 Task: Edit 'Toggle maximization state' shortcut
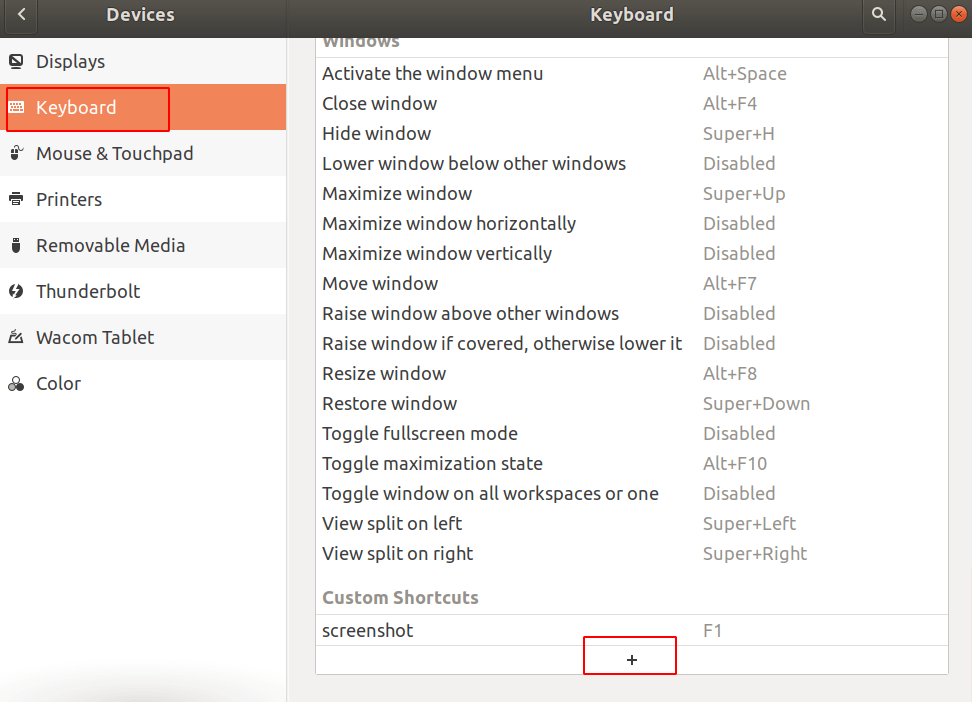(631, 463)
